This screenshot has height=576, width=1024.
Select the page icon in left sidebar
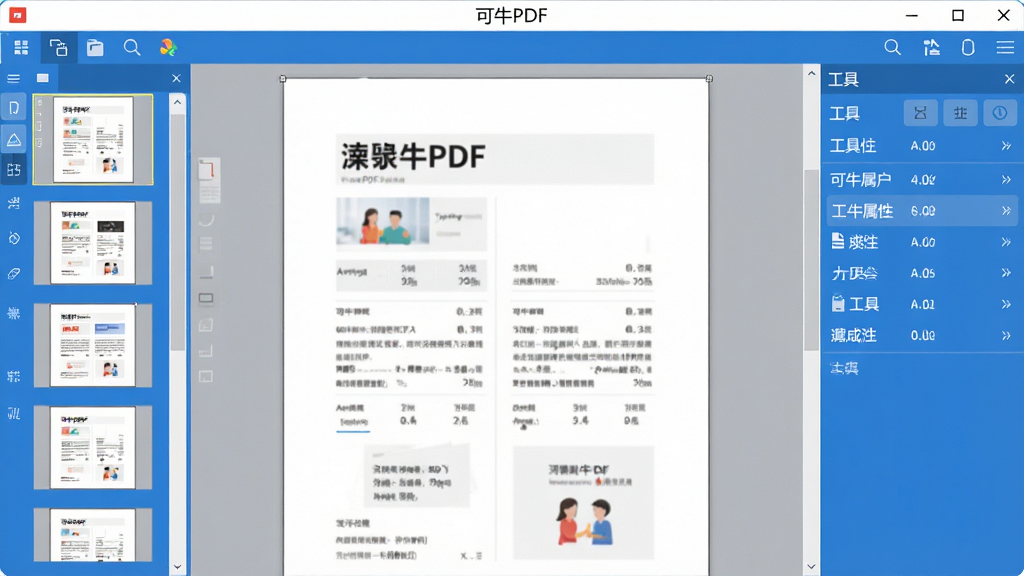[x=14, y=108]
